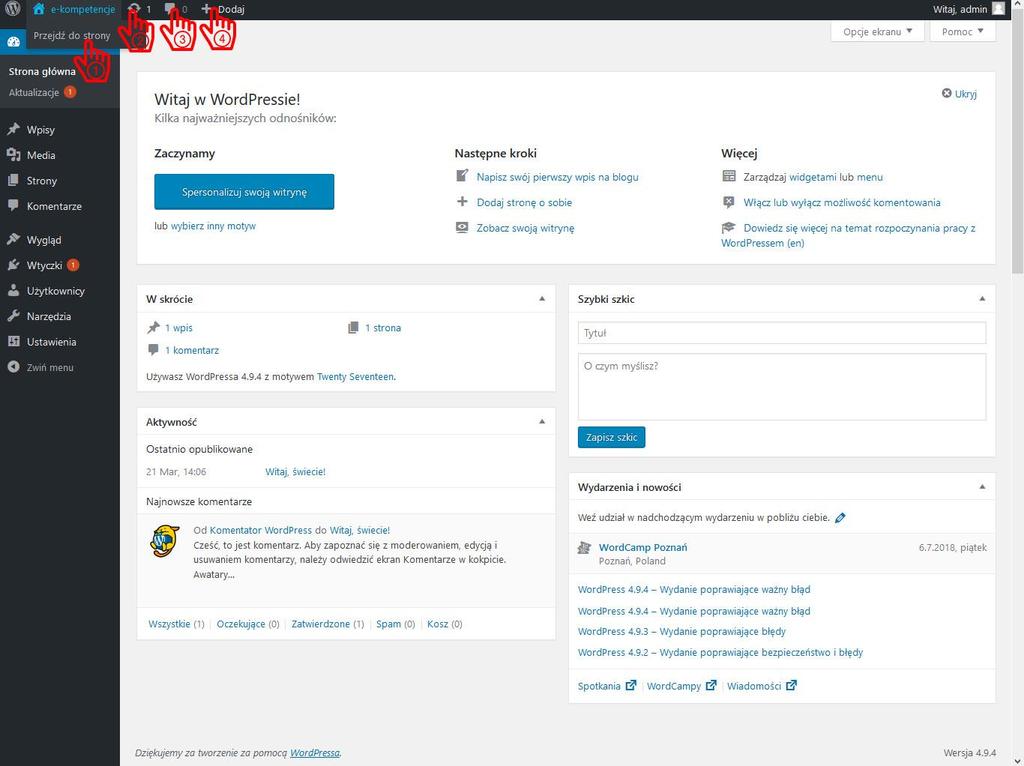This screenshot has height=766, width=1024.
Task: Collapse sidebar with Zwiń menu arrow icon
Action: (13, 367)
